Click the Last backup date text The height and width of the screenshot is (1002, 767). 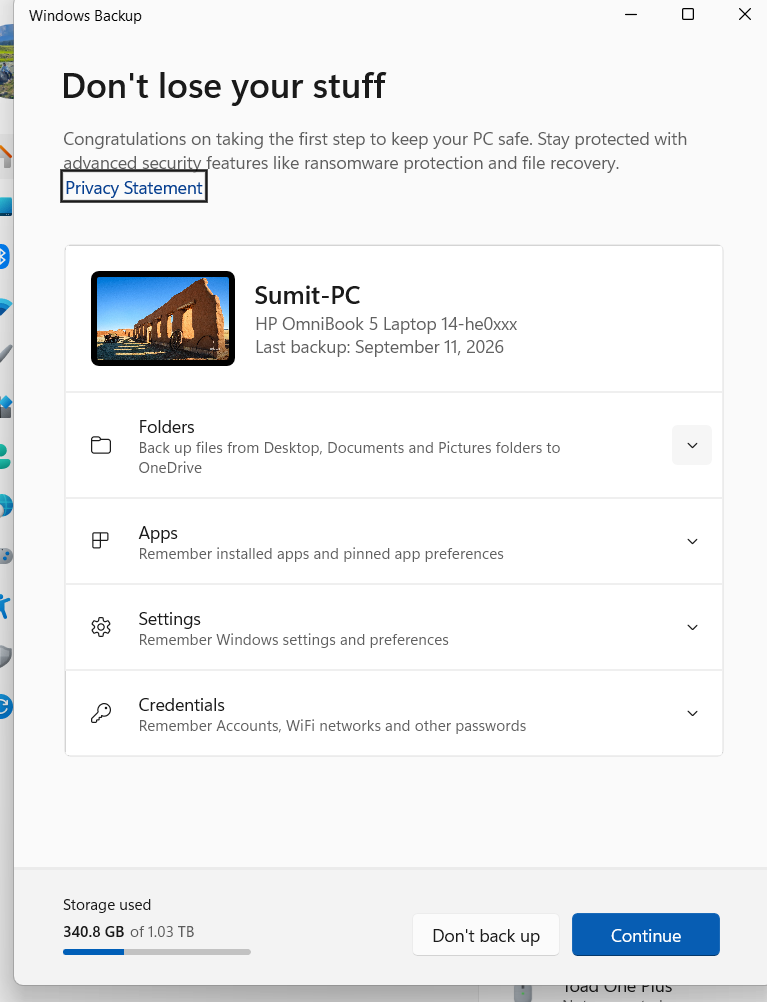380,347
